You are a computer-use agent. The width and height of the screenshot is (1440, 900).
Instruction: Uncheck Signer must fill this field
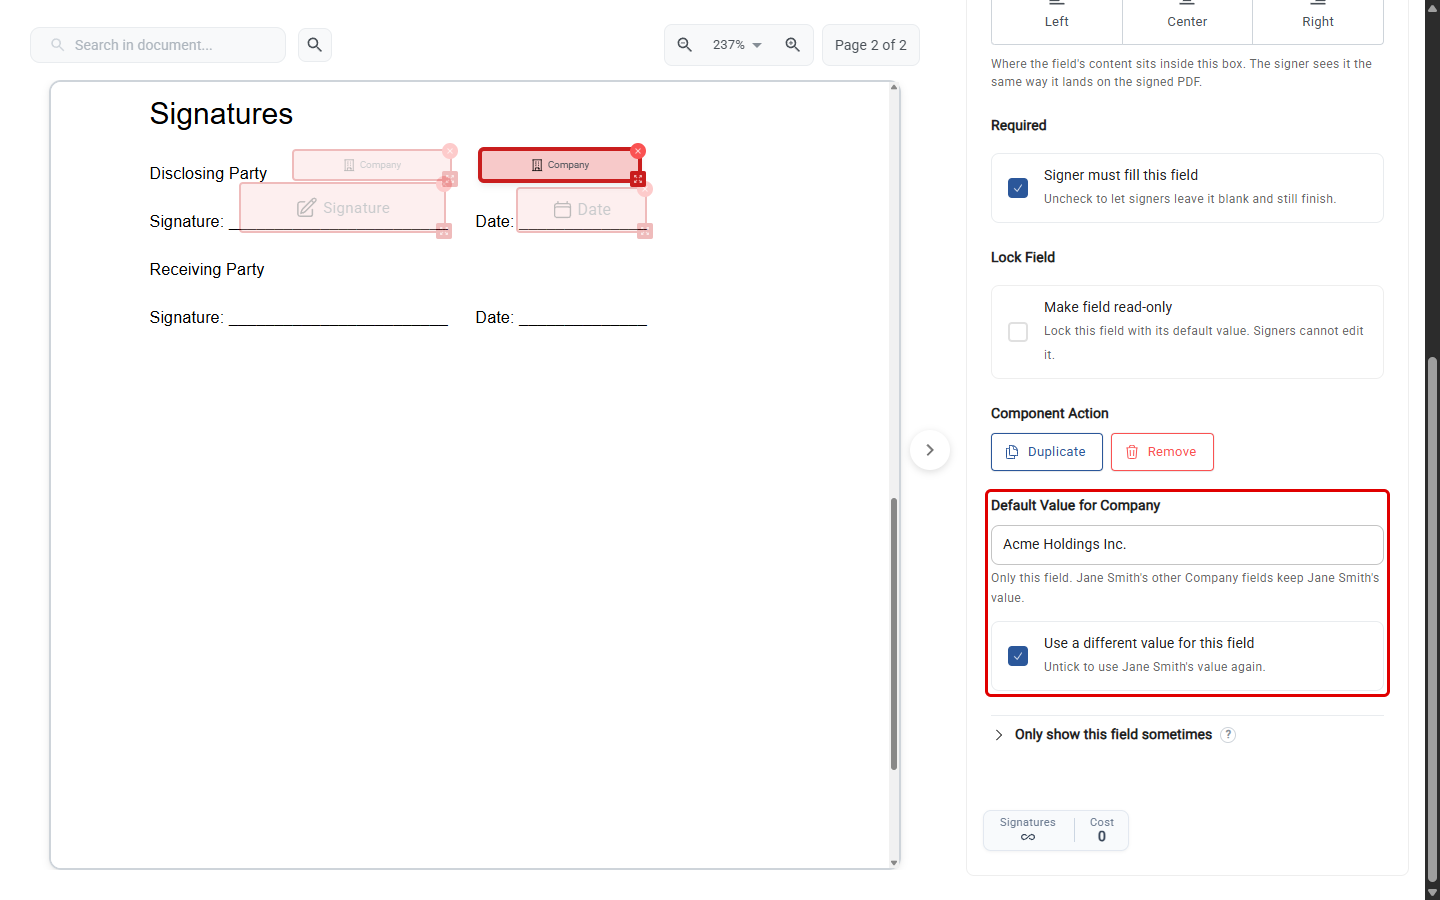pos(1018,188)
